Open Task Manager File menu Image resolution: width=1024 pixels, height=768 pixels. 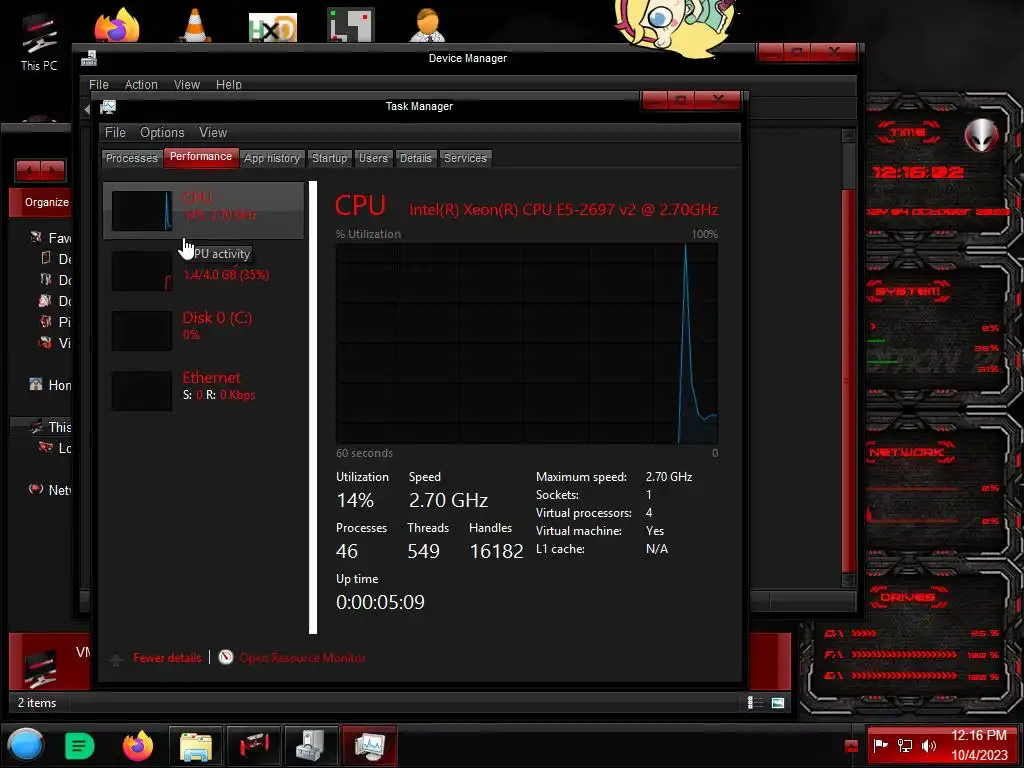(x=115, y=133)
